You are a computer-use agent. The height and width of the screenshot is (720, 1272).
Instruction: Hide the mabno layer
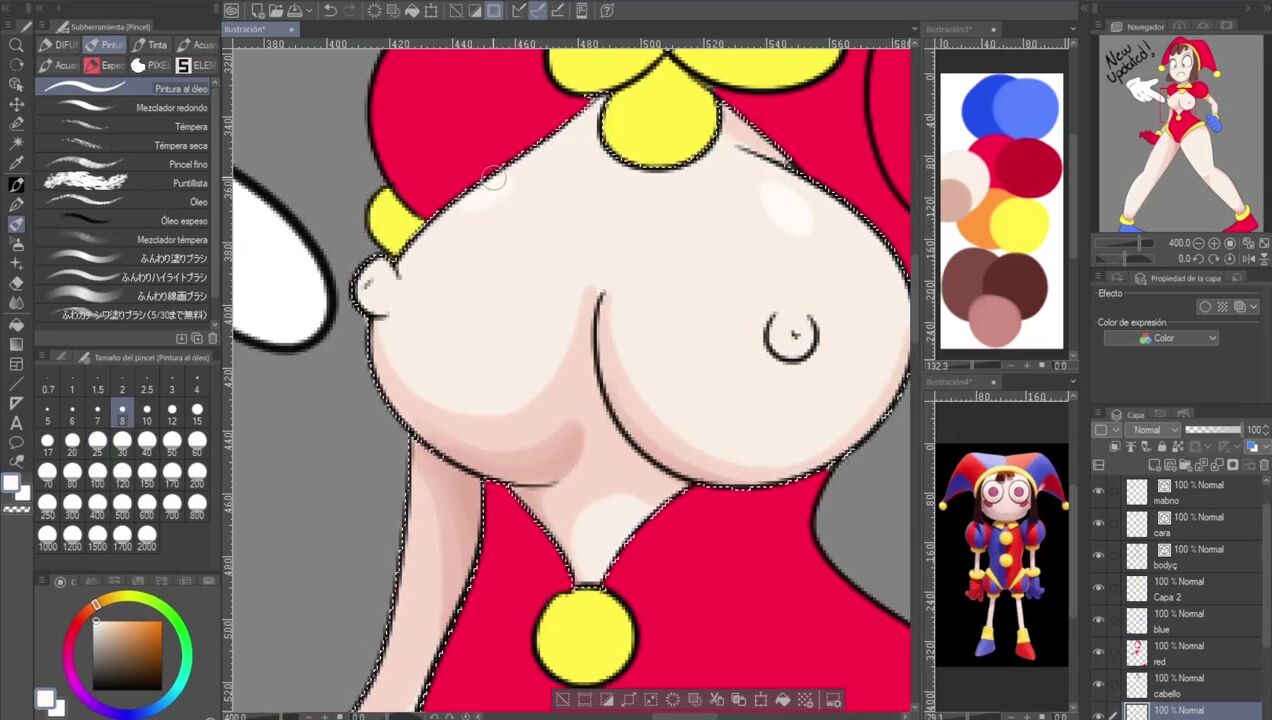pyautogui.click(x=1098, y=492)
